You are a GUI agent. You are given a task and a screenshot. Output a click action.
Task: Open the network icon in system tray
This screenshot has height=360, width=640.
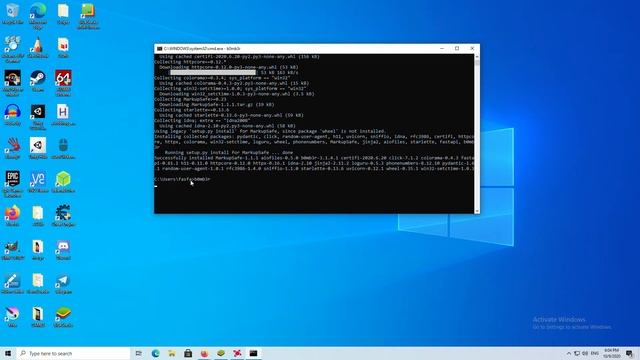click(577, 353)
